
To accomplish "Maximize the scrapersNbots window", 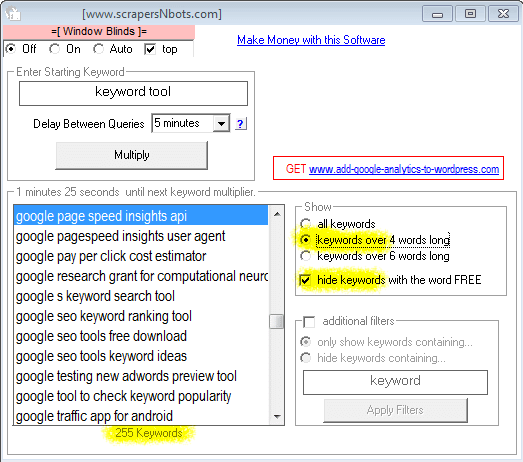I will pos(470,14).
